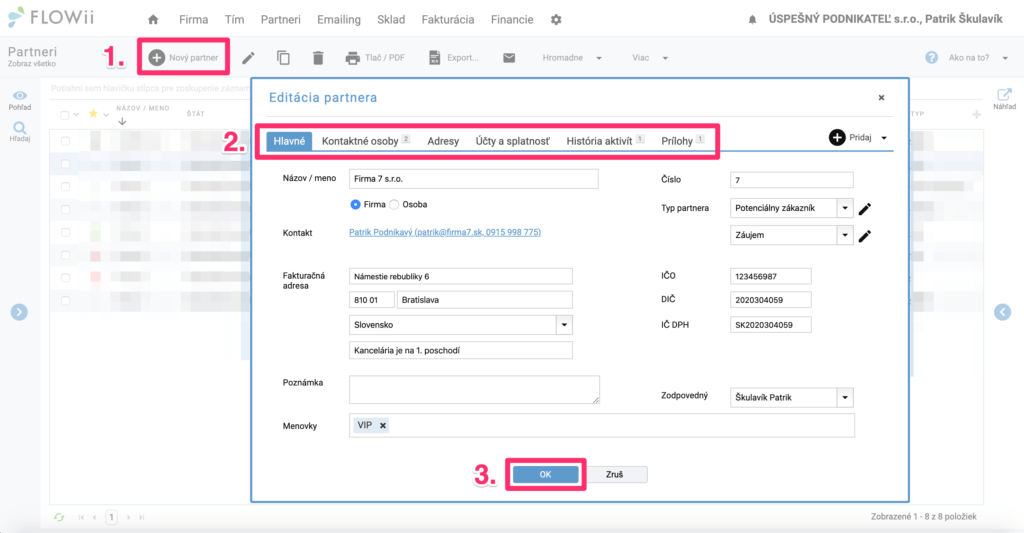Click the copy partner icon in toolbar
Screen dimensions: 1024x533
[283, 57]
